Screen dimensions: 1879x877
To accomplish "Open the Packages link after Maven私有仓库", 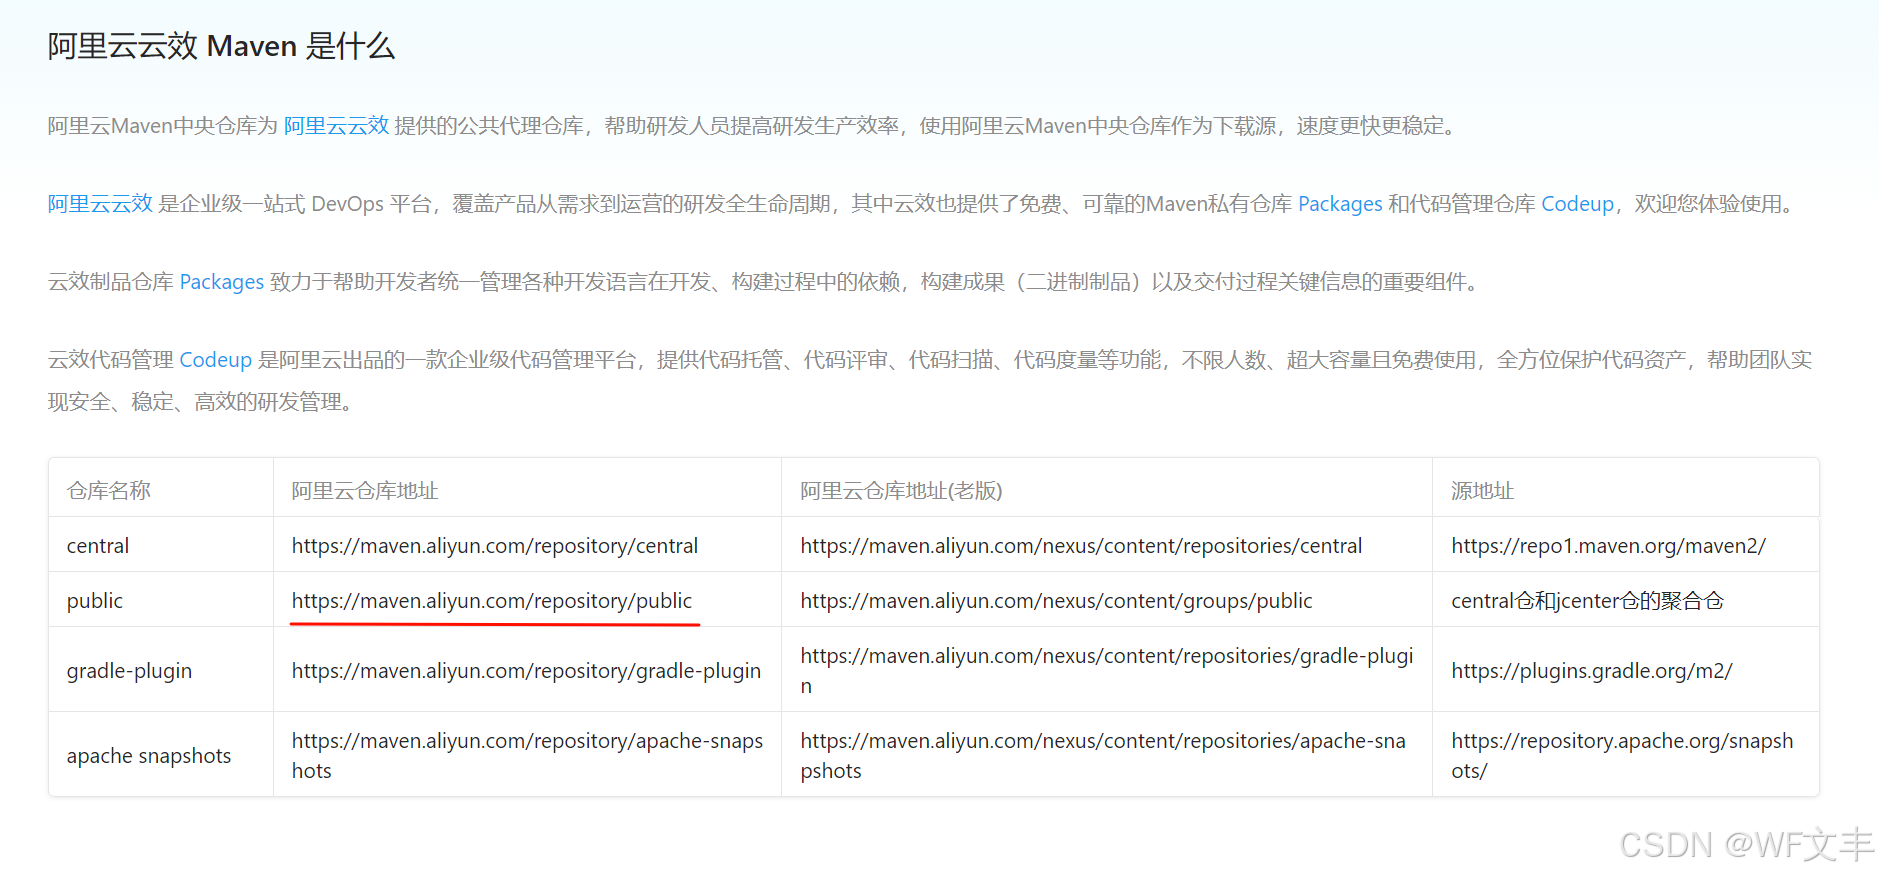I will 1340,204.
